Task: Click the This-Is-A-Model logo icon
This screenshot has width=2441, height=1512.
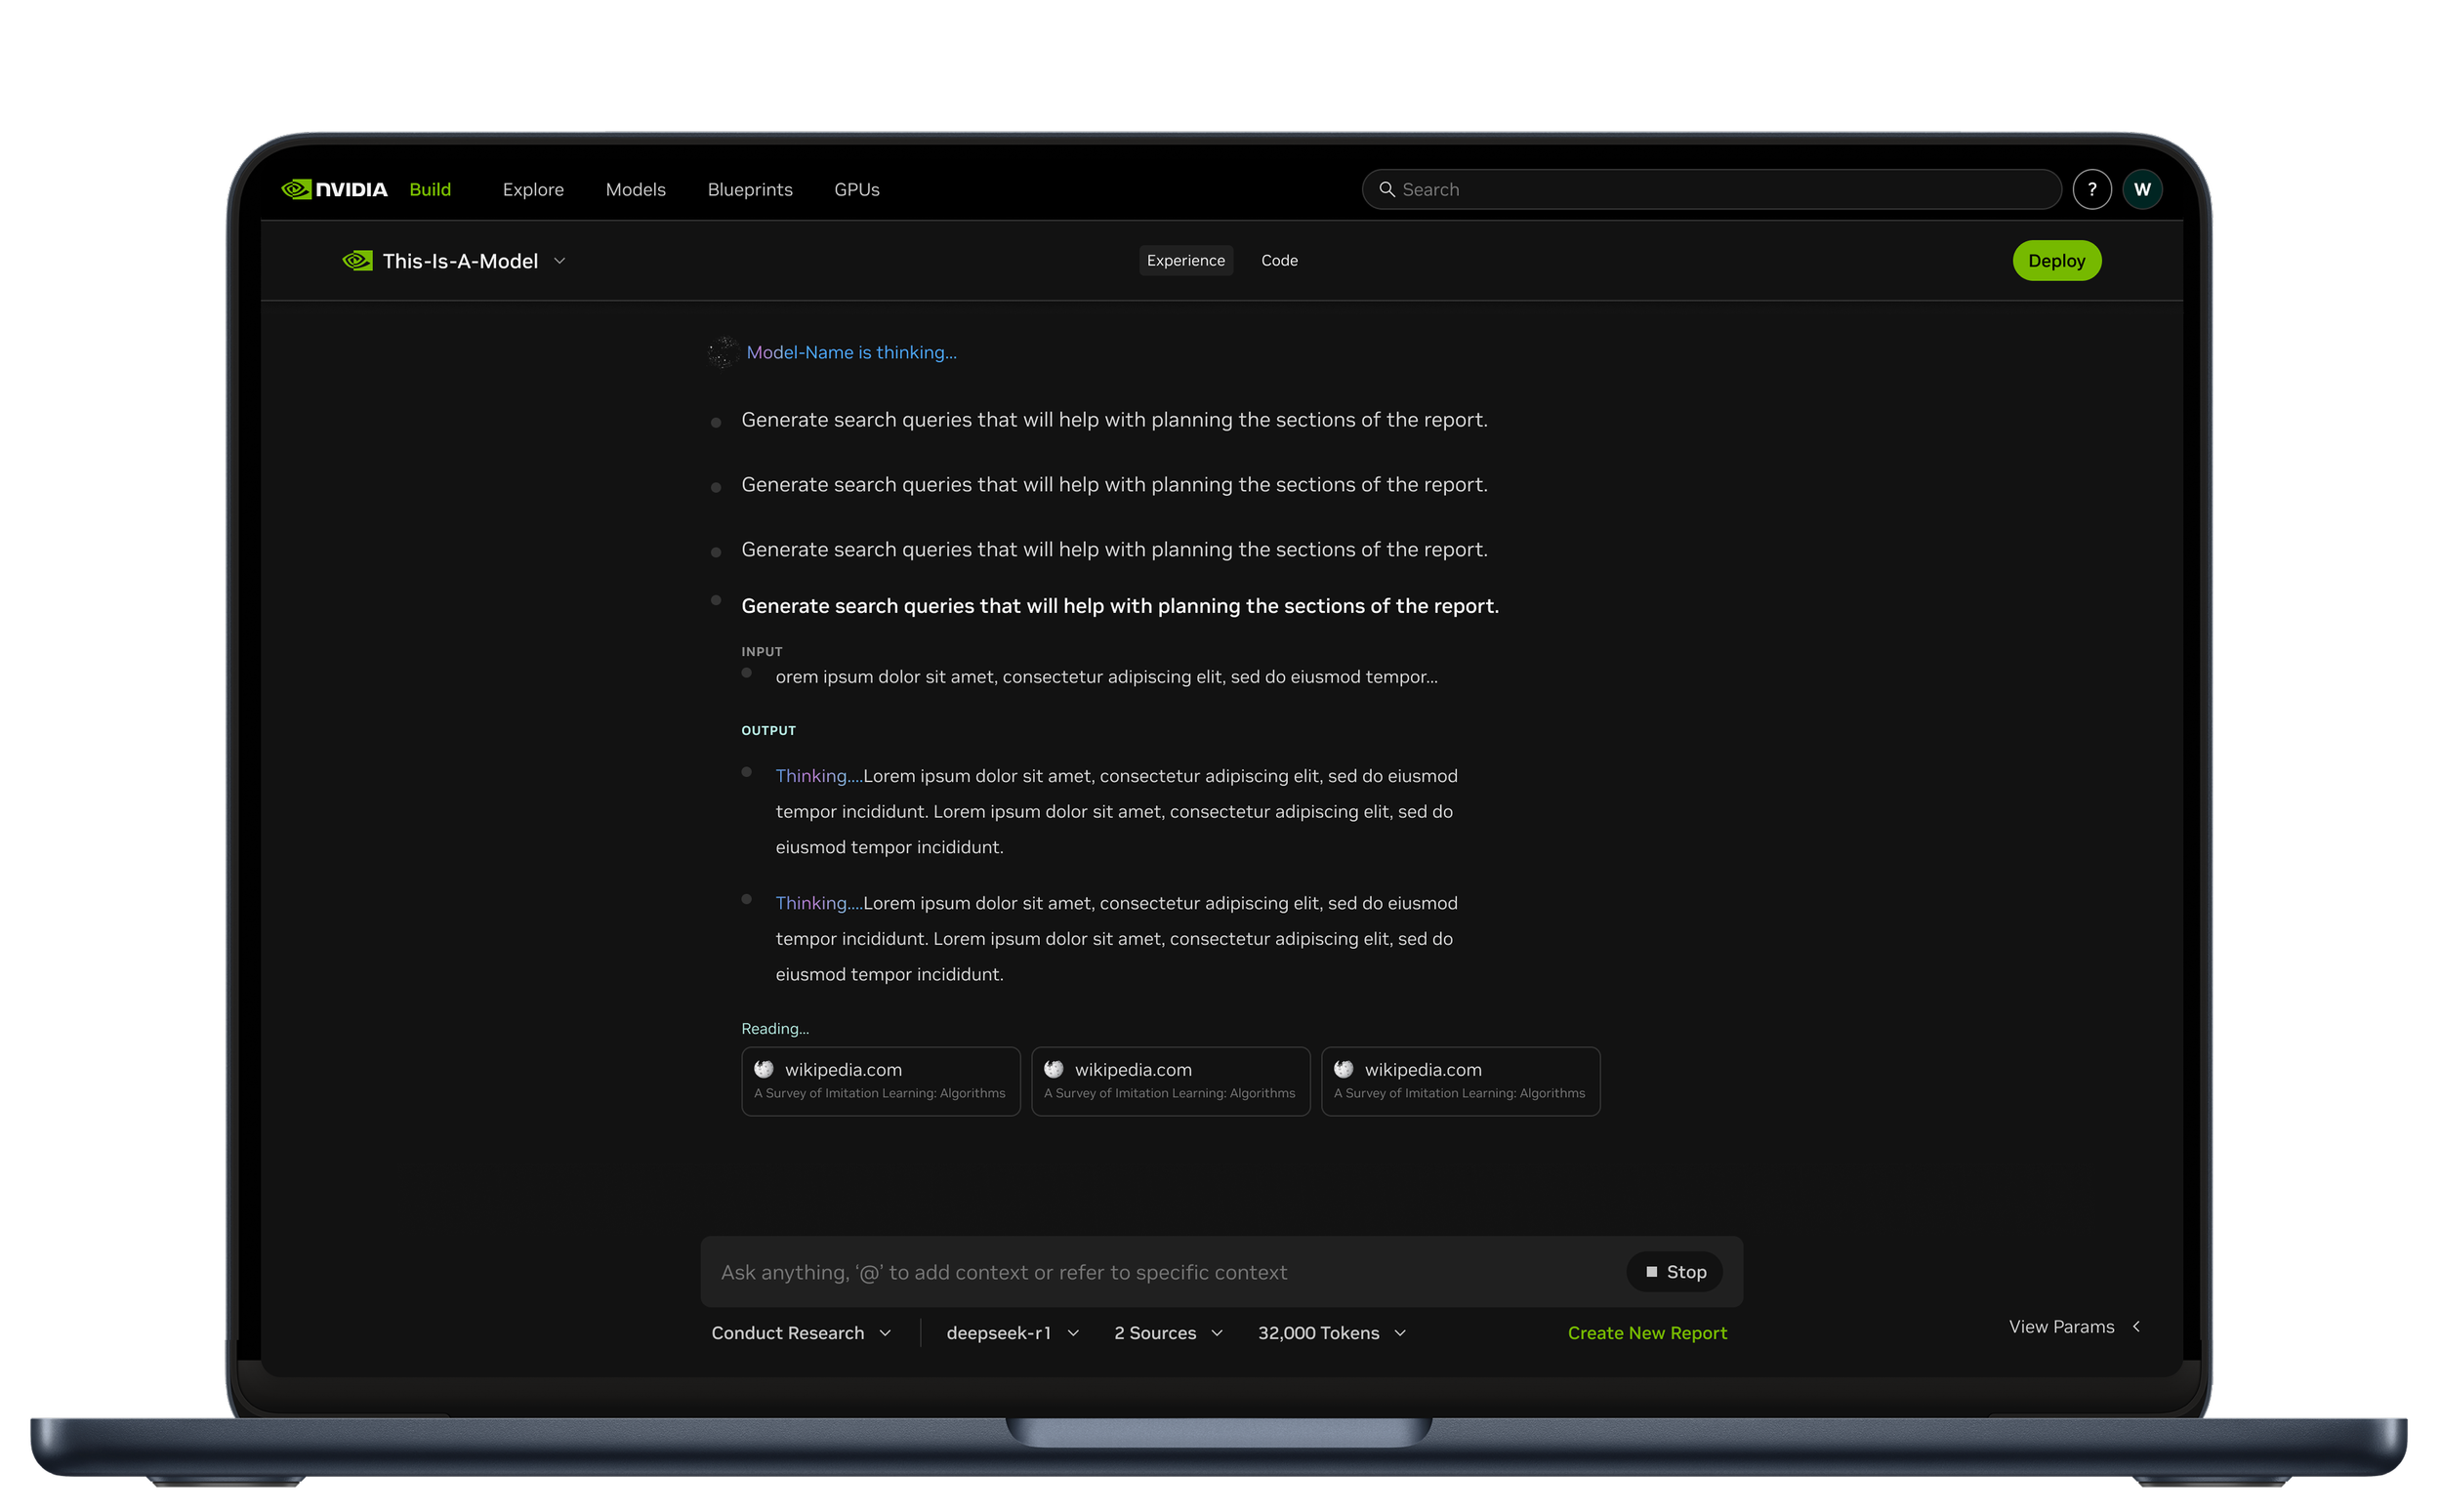Action: point(357,261)
